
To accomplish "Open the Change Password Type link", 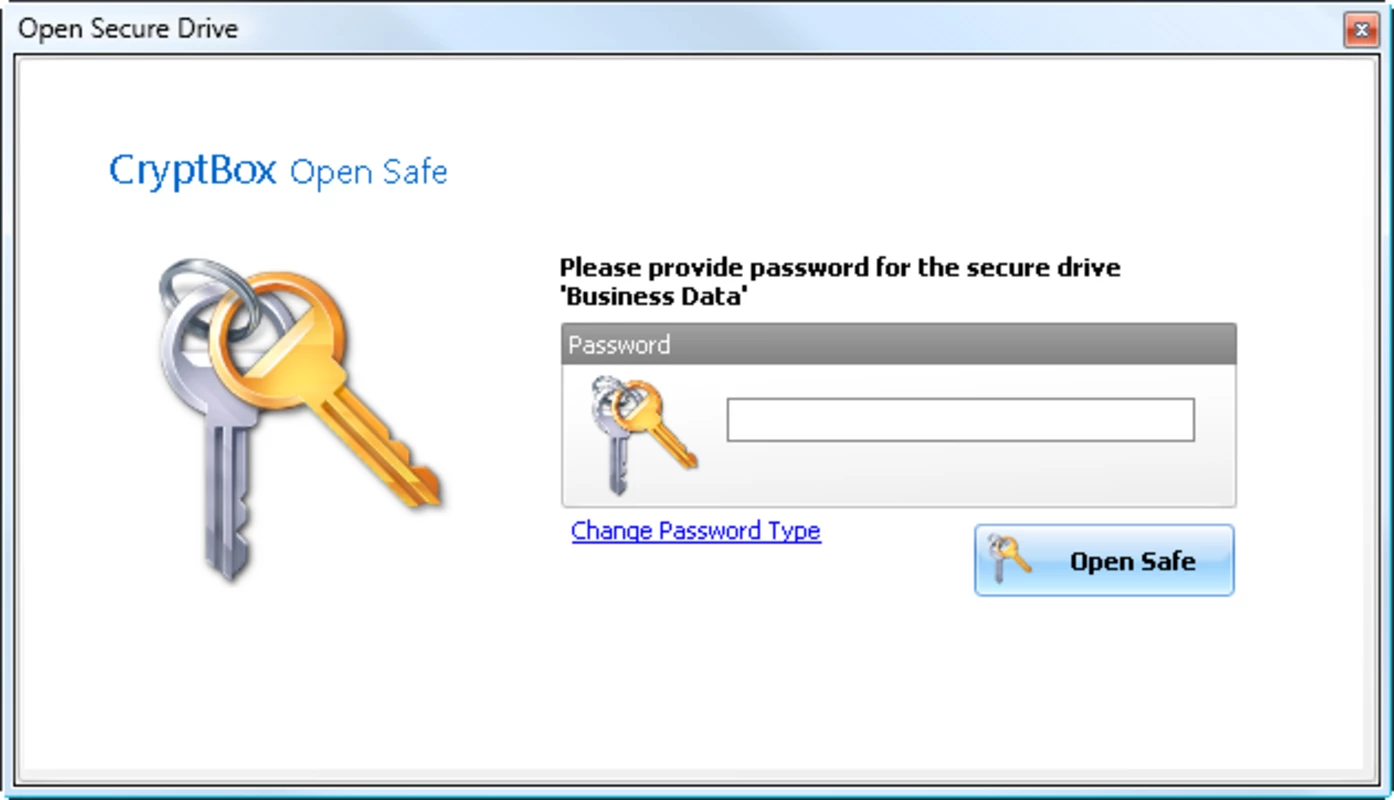I will pyautogui.click(x=696, y=530).
